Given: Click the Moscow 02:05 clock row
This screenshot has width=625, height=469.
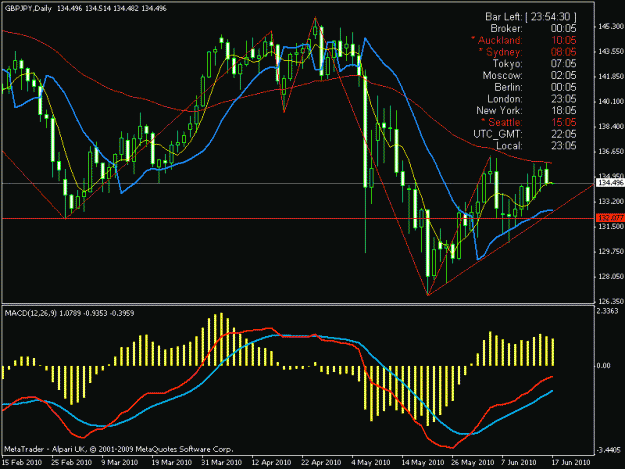Looking at the screenshot, I should (x=529, y=75).
